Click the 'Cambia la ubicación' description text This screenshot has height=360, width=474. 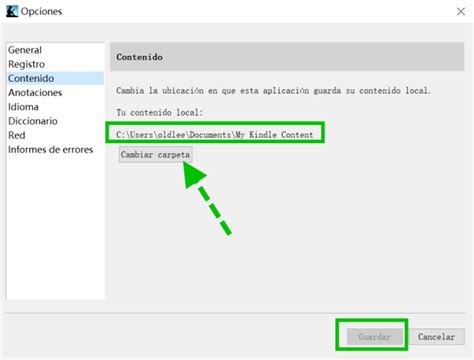click(273, 91)
